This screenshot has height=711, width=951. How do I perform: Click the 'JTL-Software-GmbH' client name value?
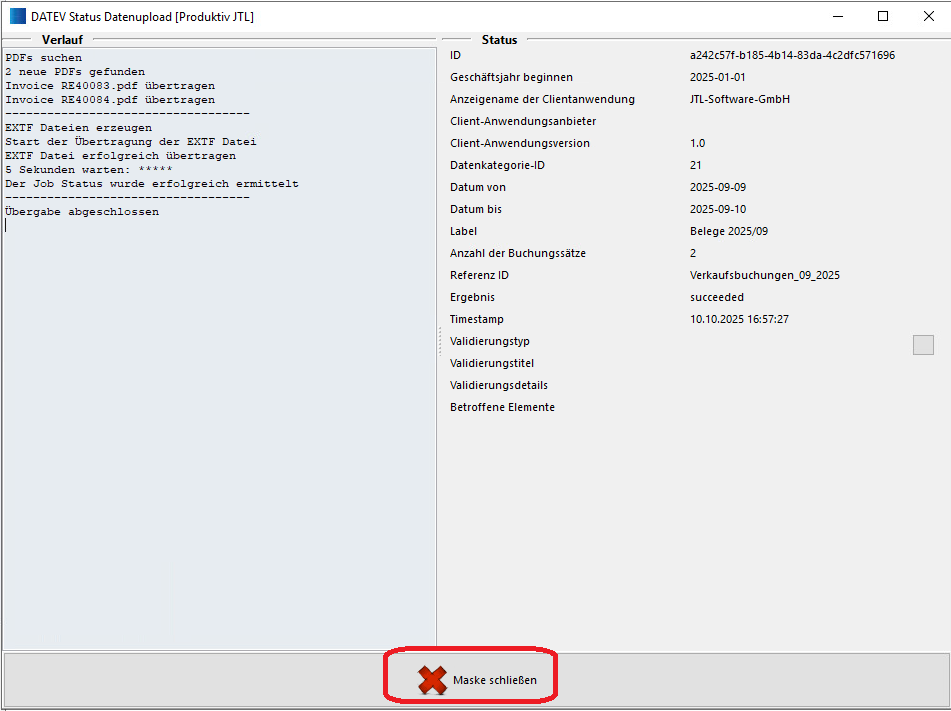[740, 99]
